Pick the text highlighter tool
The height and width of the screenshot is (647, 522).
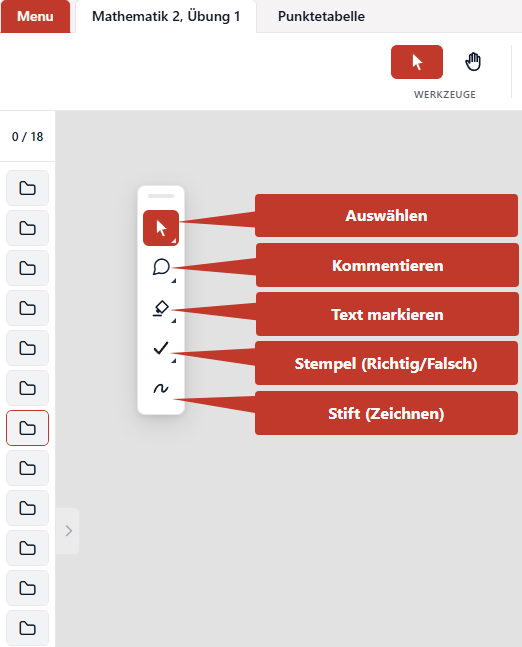click(x=161, y=308)
